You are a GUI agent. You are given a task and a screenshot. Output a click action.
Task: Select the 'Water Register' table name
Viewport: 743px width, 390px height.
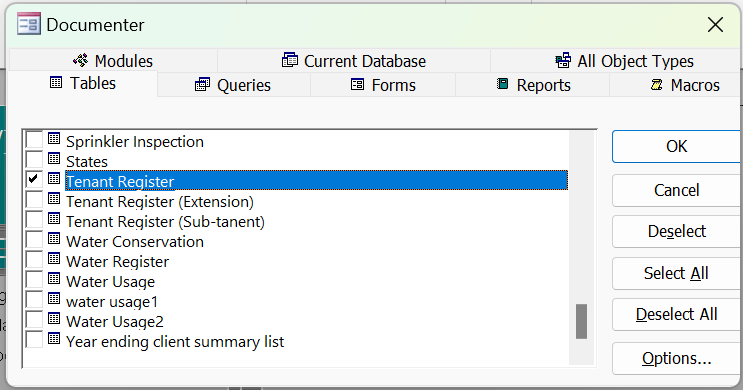click(118, 262)
